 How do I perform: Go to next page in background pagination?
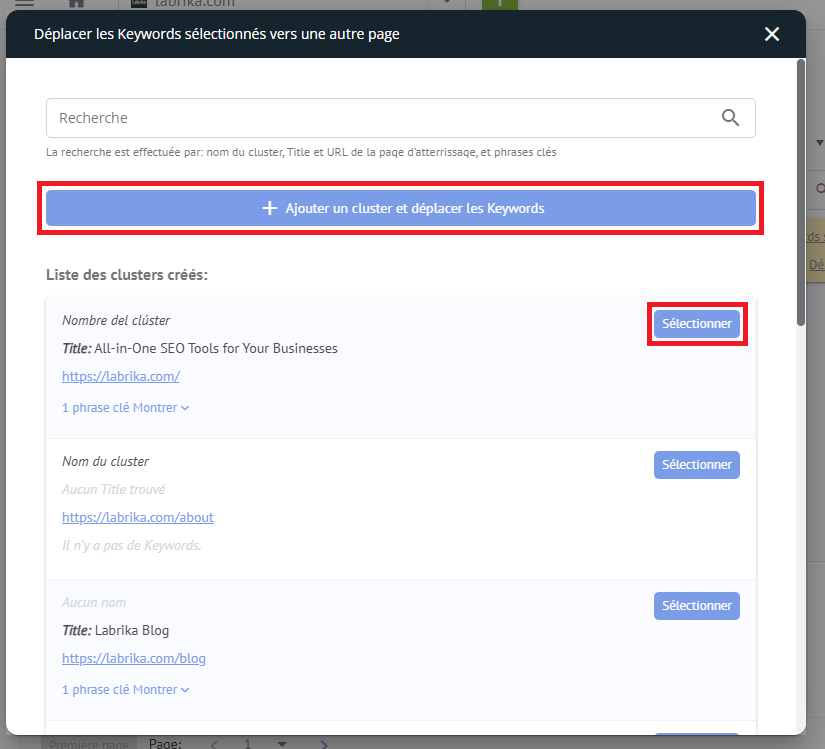(324, 744)
